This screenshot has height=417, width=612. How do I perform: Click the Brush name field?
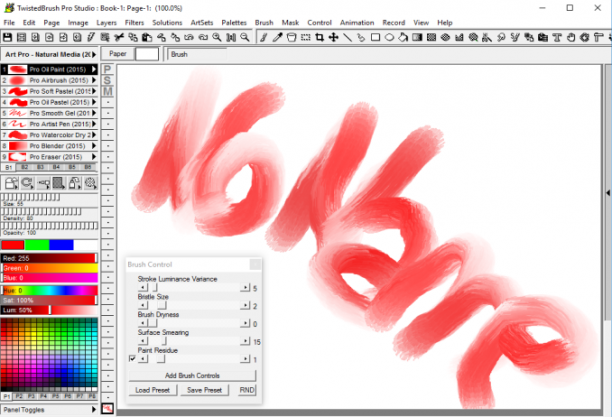tap(197, 54)
